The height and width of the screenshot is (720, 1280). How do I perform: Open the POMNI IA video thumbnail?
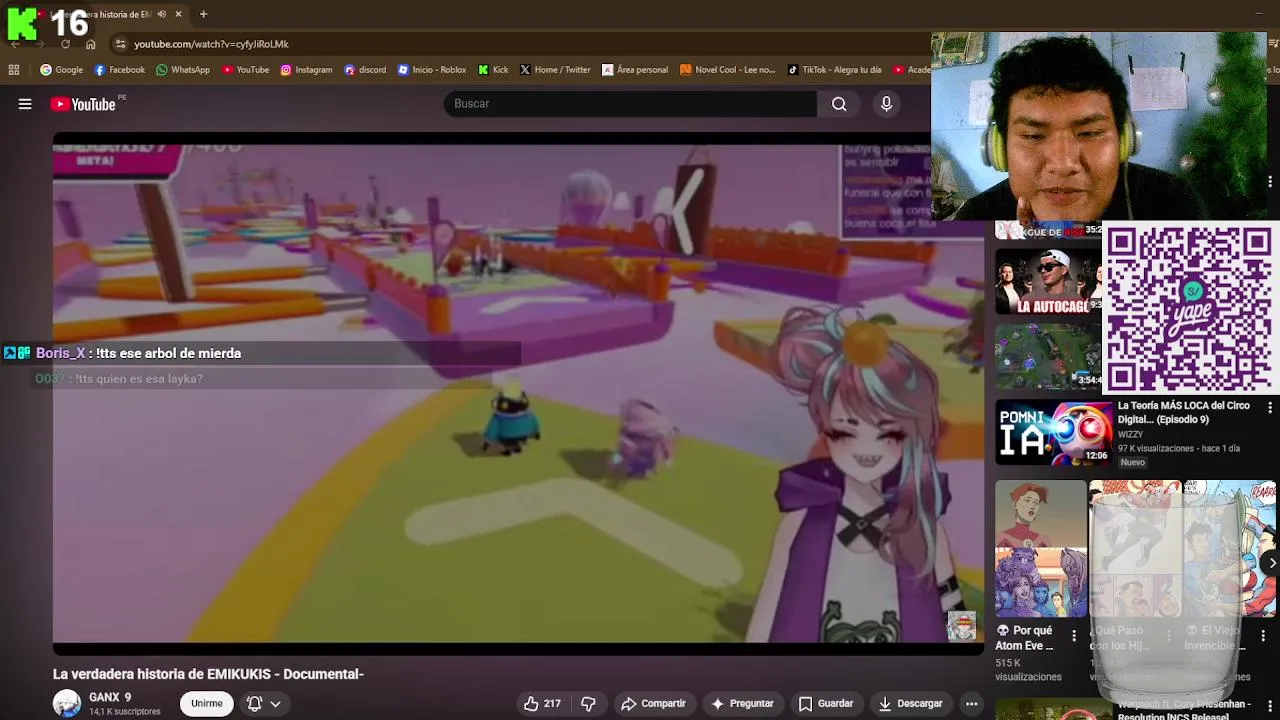point(1054,433)
